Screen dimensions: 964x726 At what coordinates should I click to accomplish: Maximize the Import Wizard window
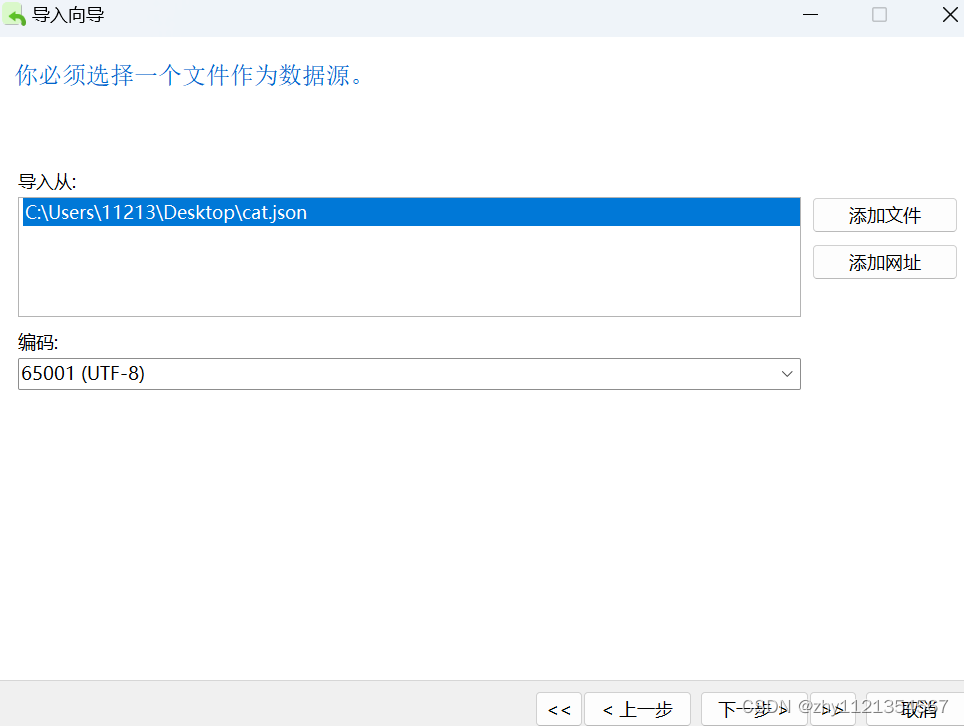(x=879, y=15)
